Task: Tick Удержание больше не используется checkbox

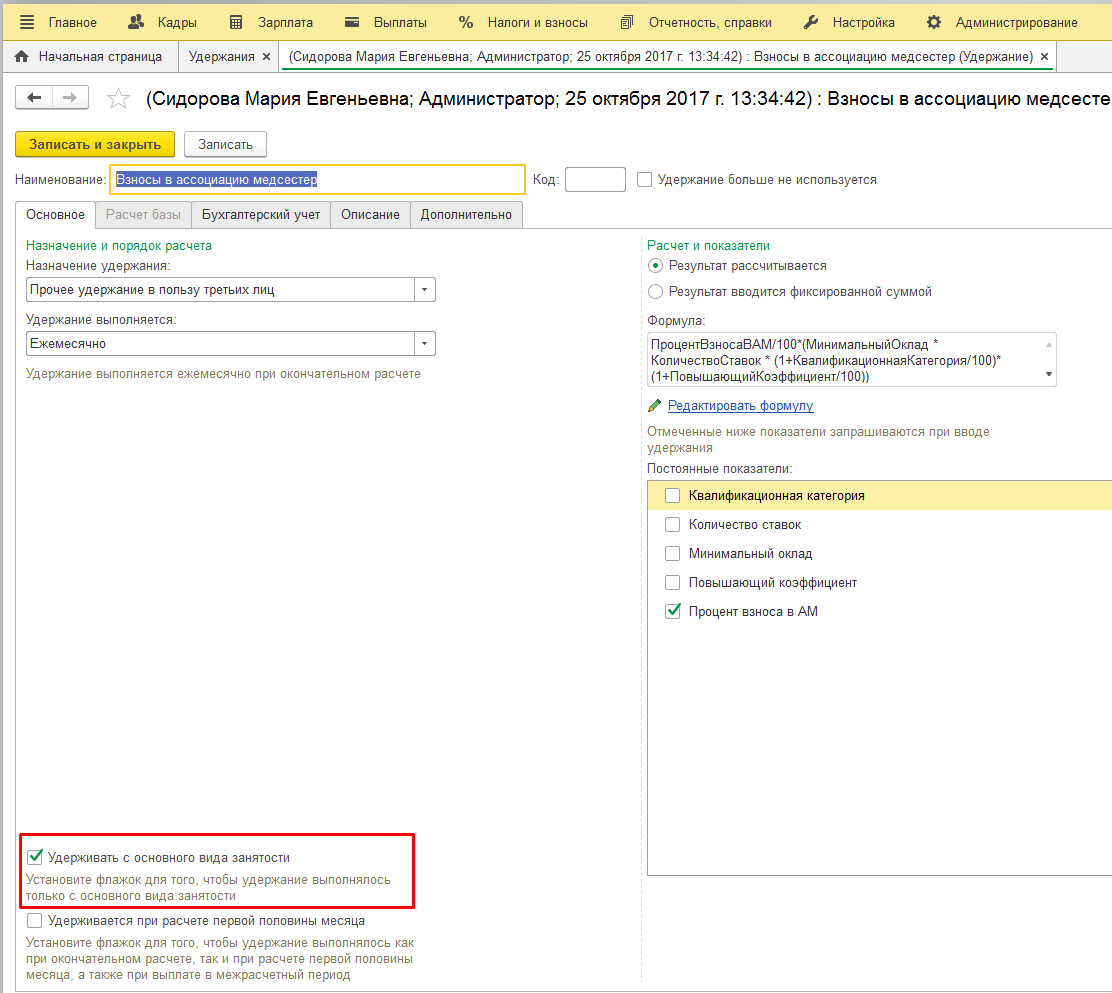Action: coord(645,180)
